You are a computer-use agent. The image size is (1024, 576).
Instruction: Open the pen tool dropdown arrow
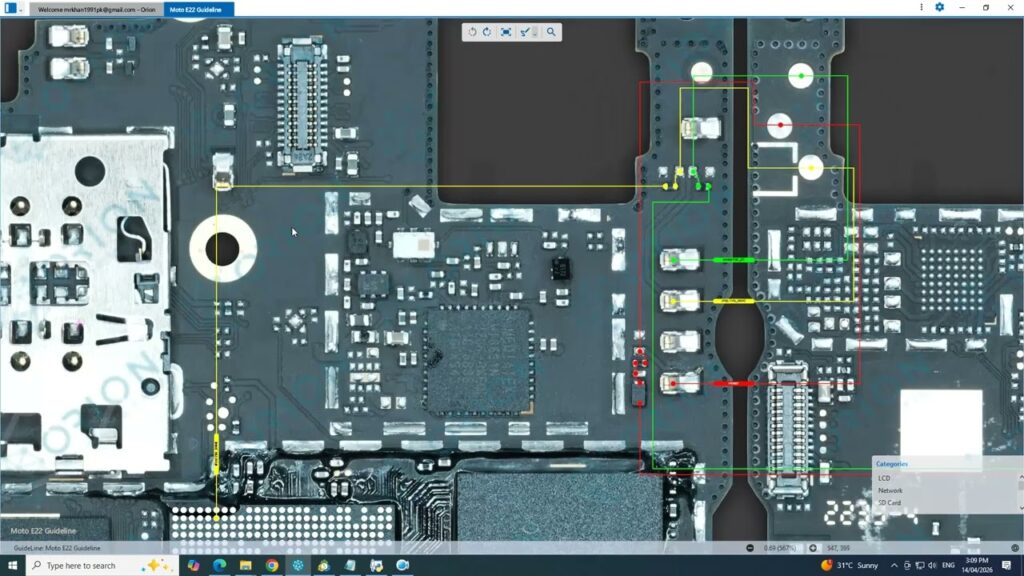click(x=536, y=33)
